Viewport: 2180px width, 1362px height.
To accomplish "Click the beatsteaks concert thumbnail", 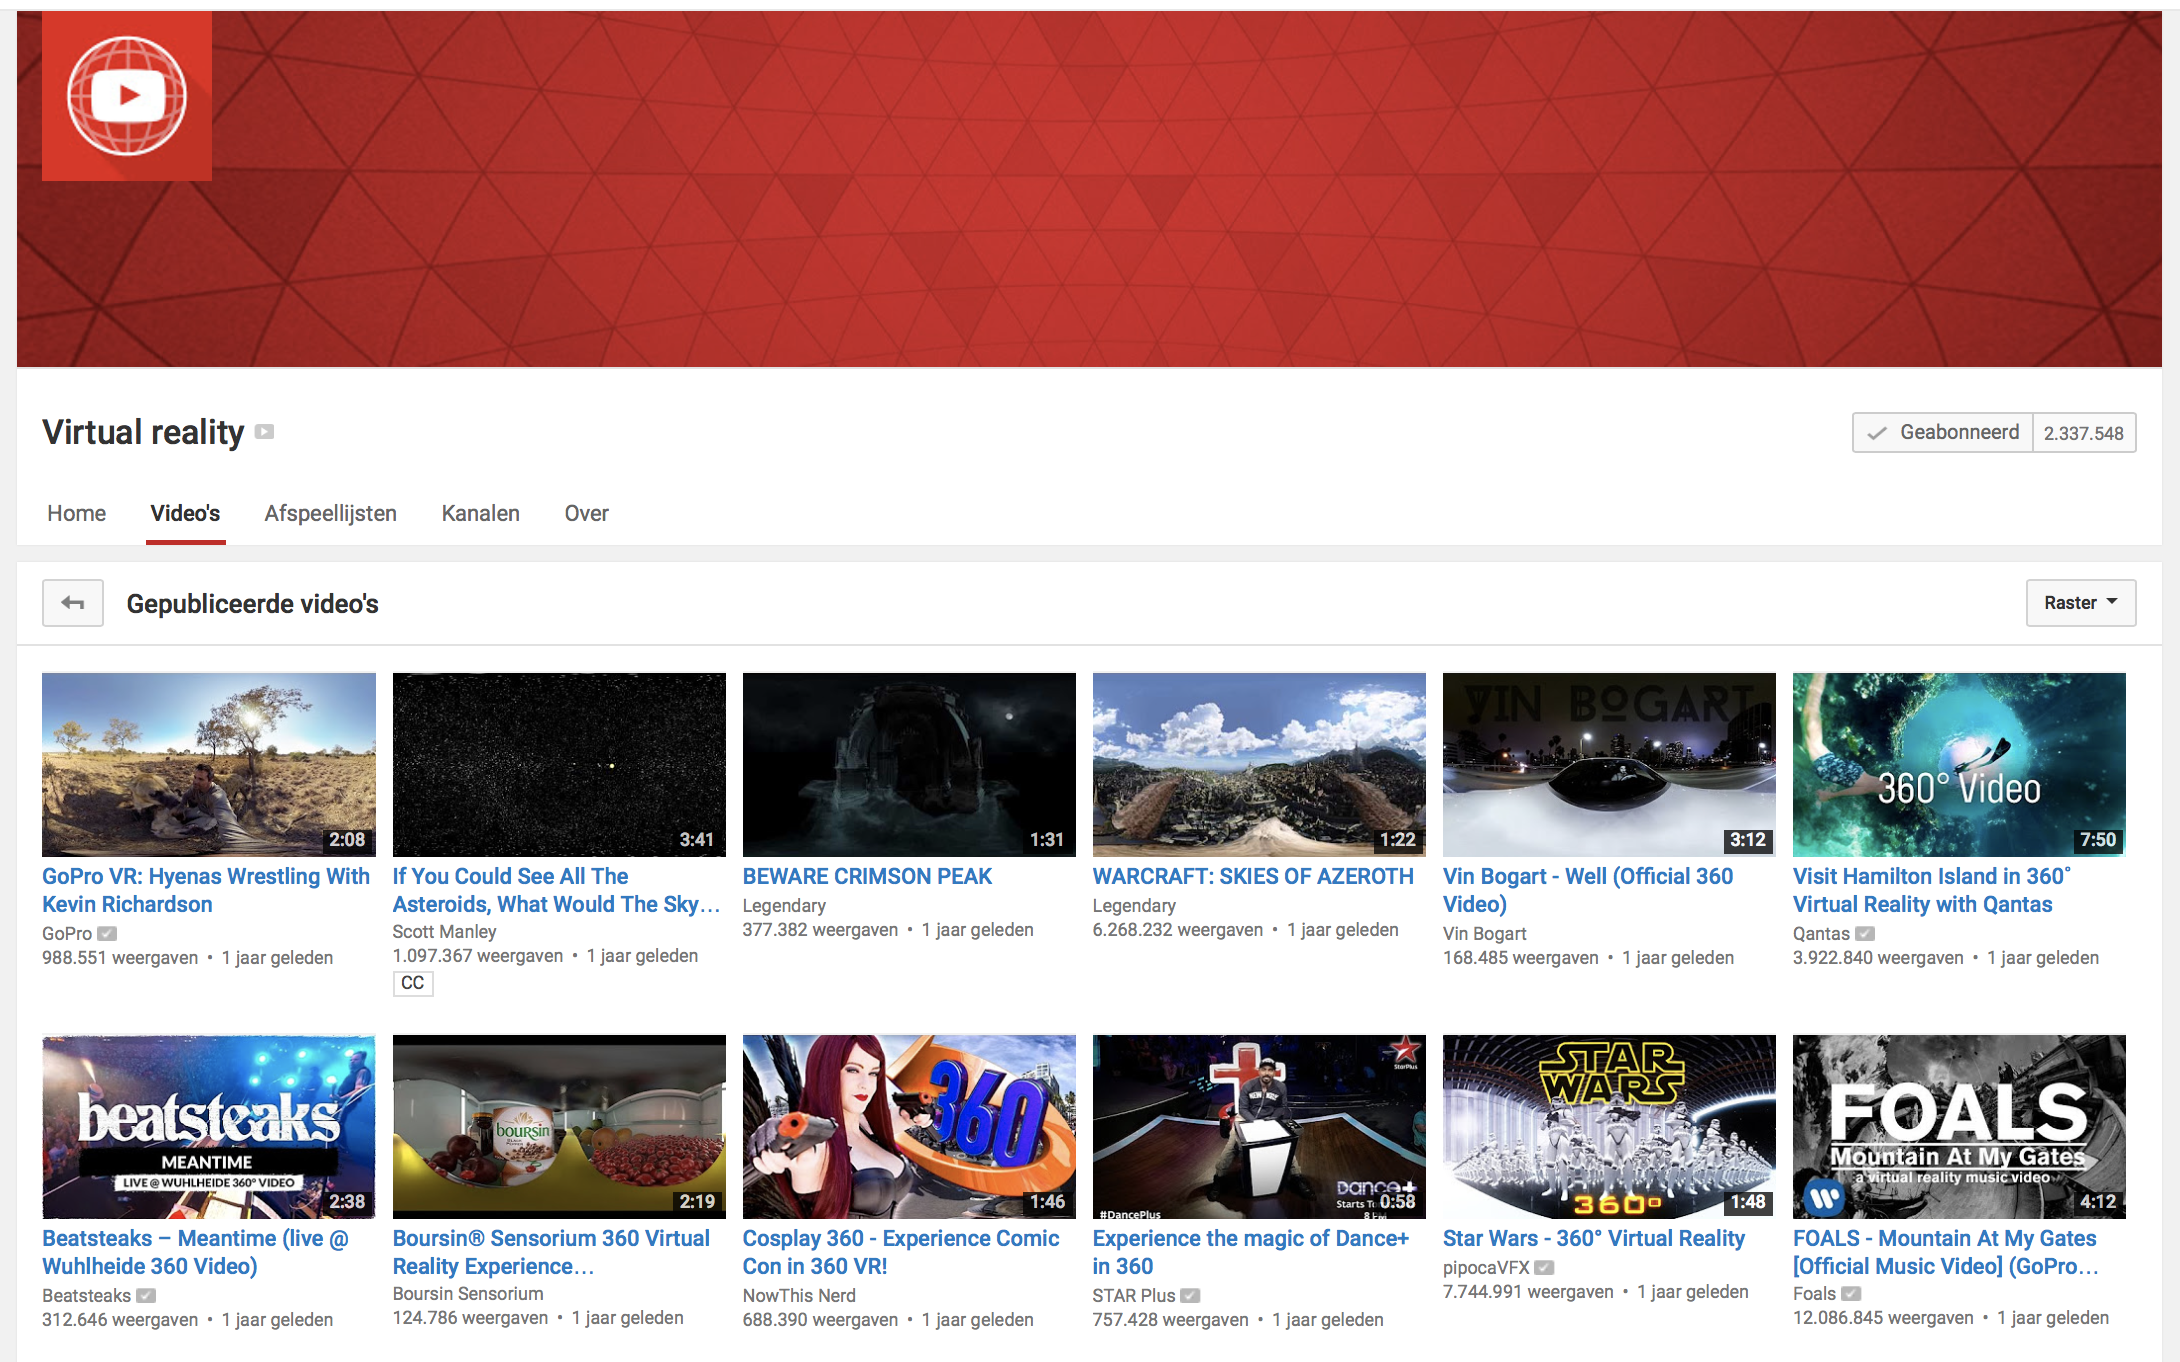I will click(x=209, y=1127).
